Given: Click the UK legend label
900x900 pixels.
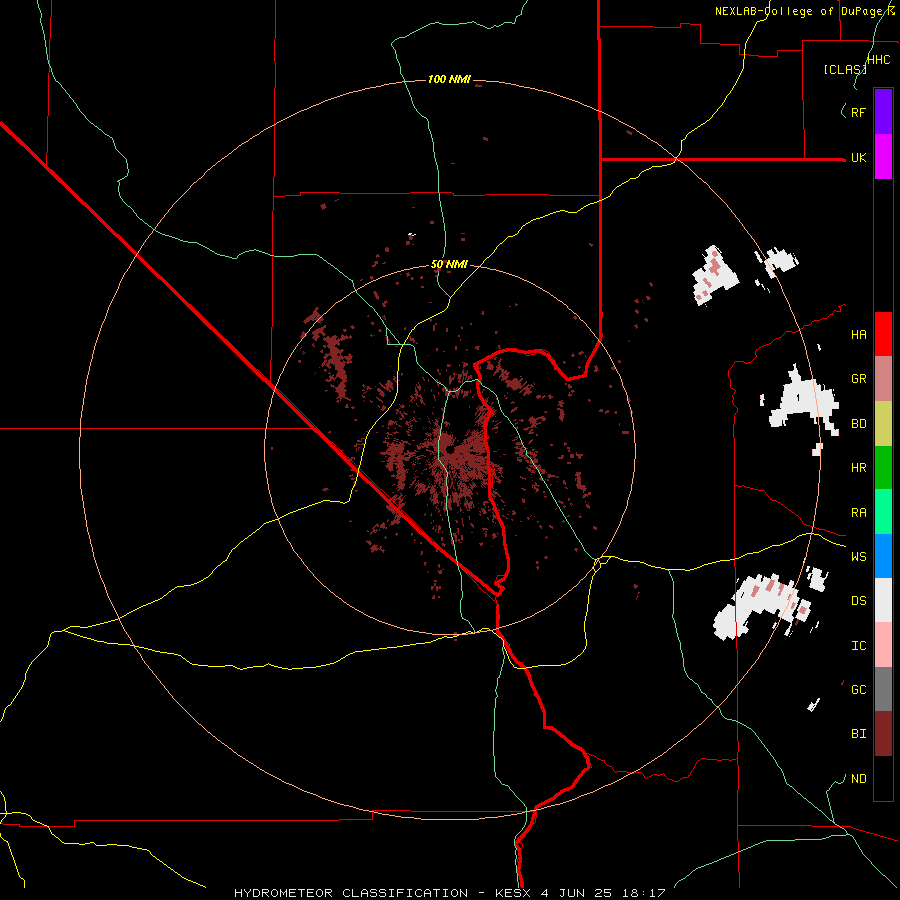Looking at the screenshot, I should [858, 158].
